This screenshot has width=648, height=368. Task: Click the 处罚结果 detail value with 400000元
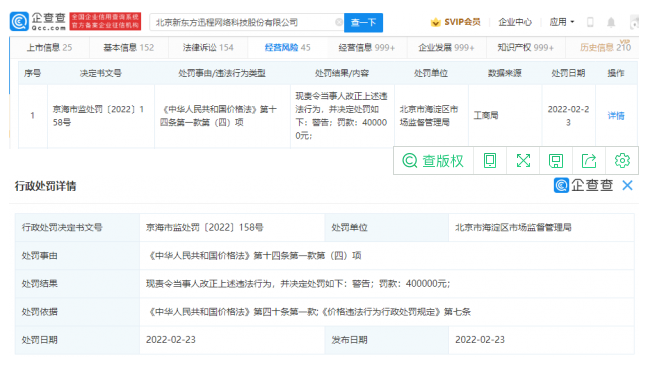click(x=298, y=284)
